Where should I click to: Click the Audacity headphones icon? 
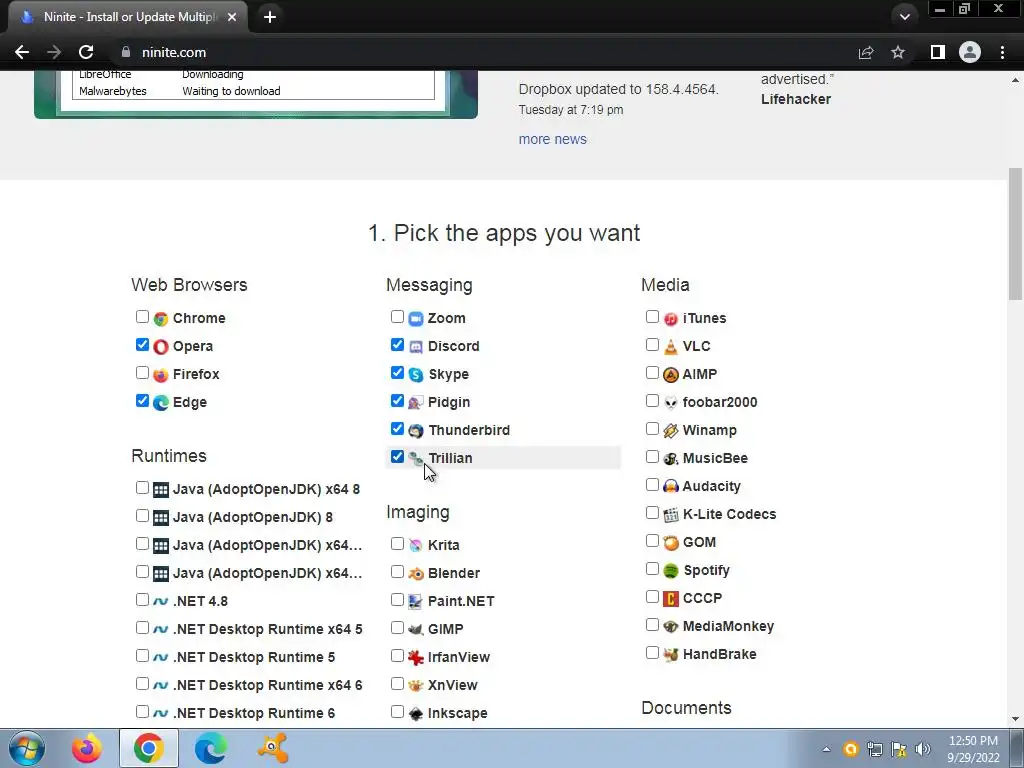(671, 487)
